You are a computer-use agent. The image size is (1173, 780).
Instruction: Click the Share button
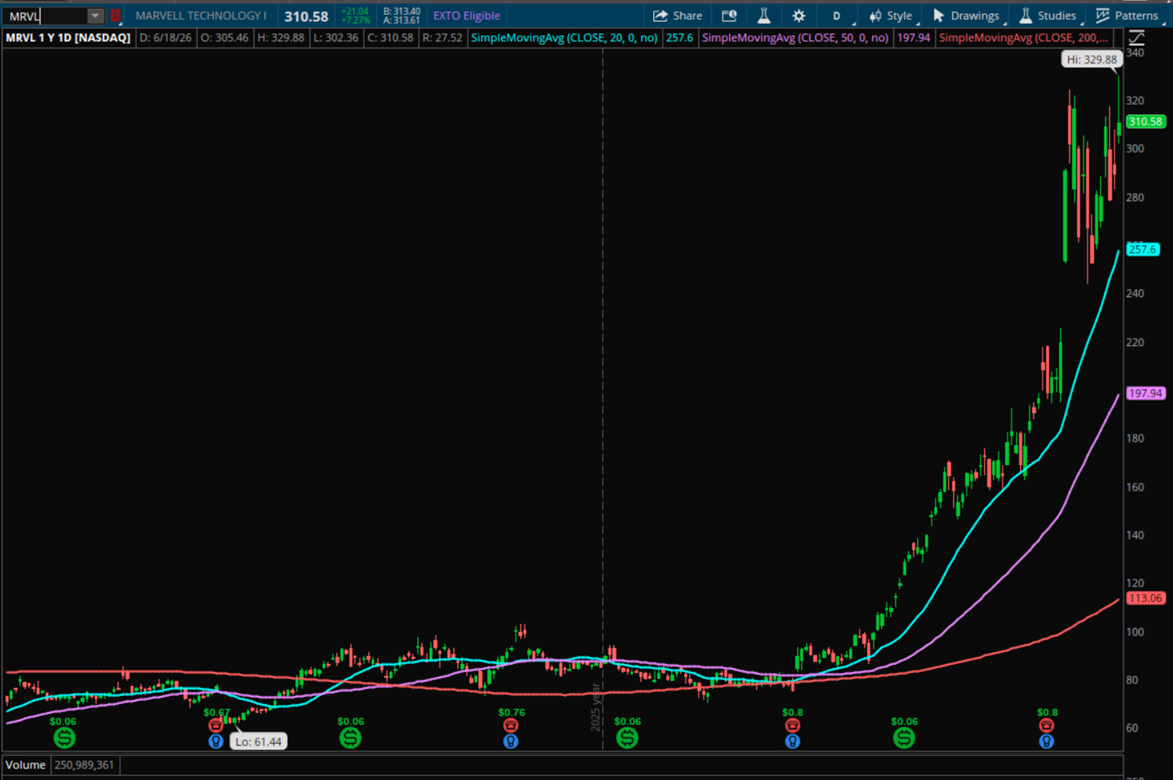[678, 16]
